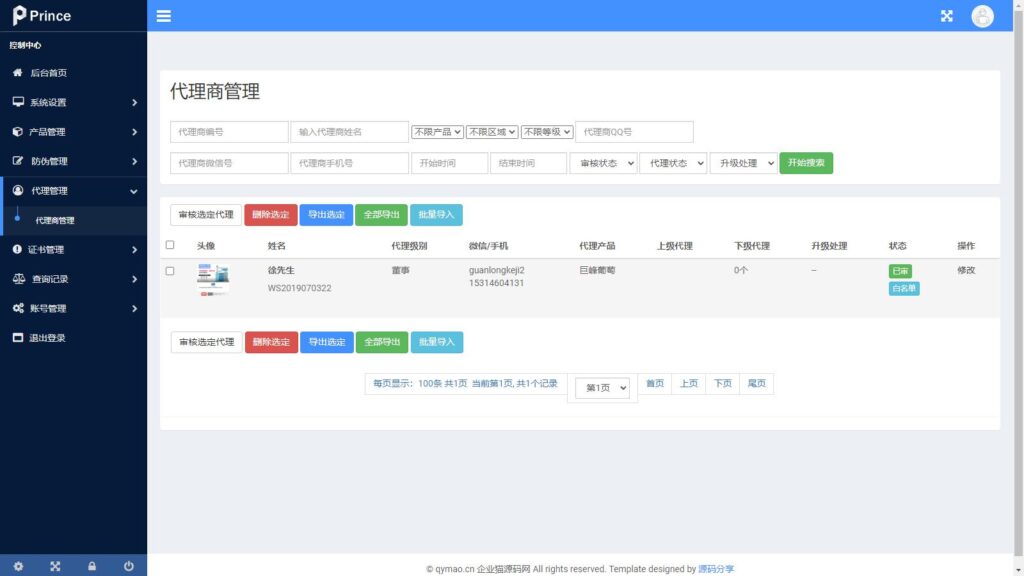Check the select-all checkbox in table header
The height and width of the screenshot is (576, 1024).
(170, 245)
